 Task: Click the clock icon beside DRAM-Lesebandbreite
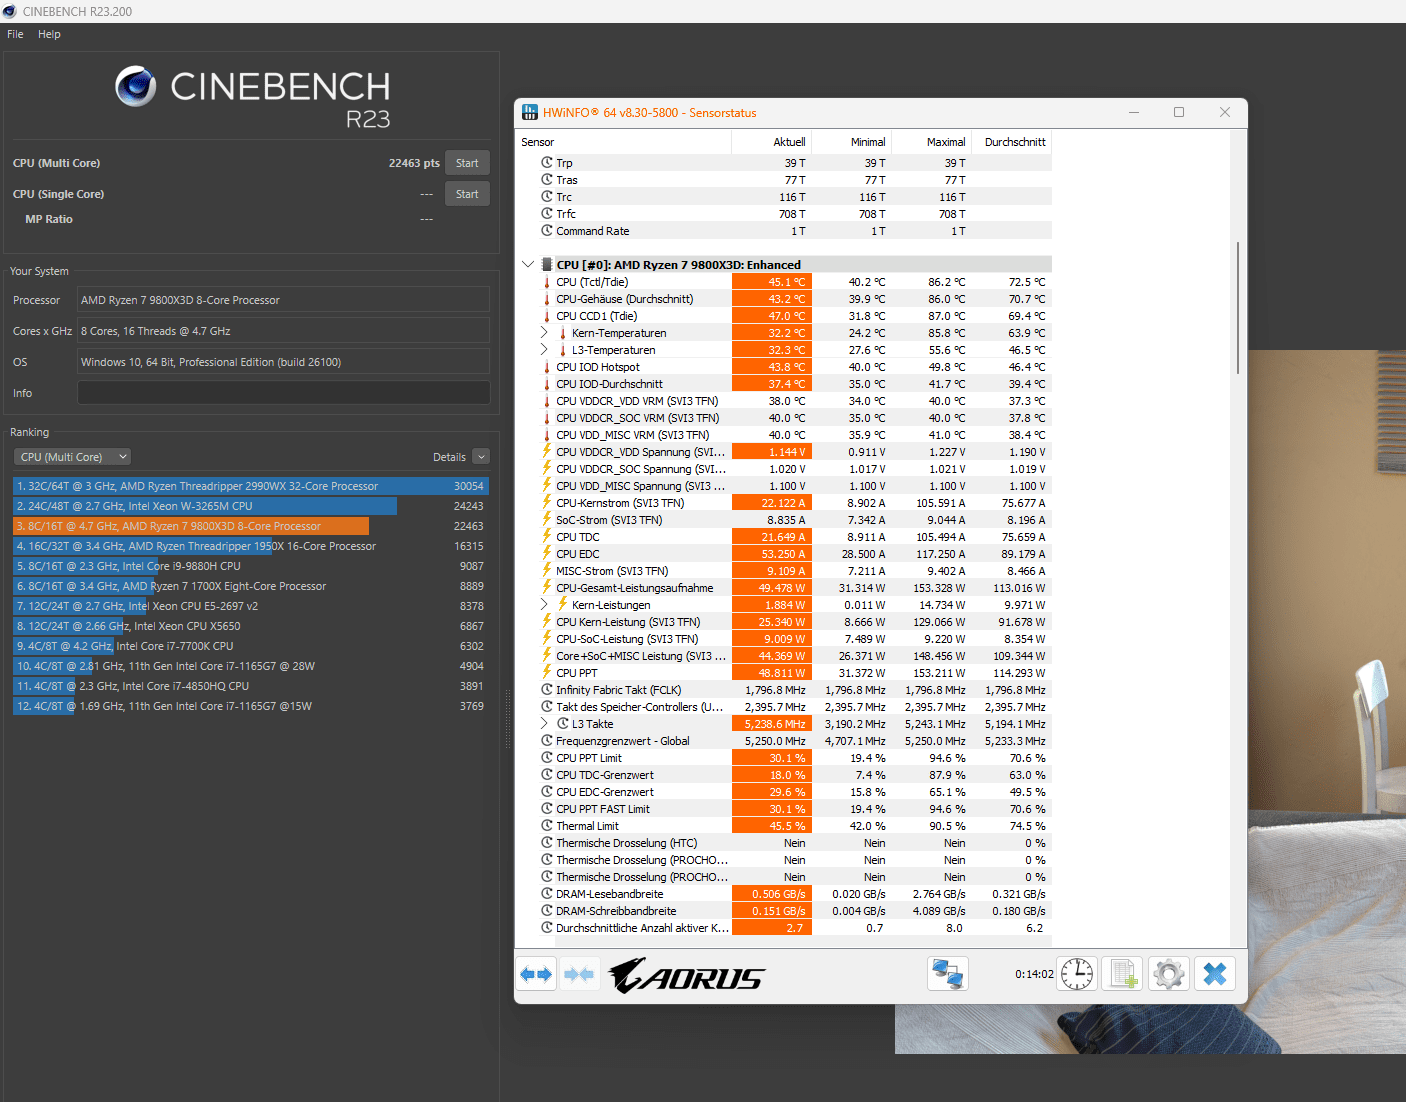click(x=547, y=894)
